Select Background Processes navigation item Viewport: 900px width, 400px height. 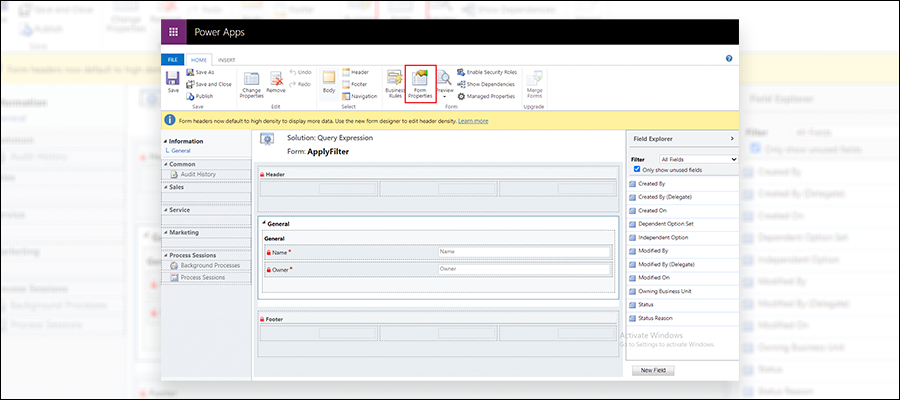pos(206,265)
